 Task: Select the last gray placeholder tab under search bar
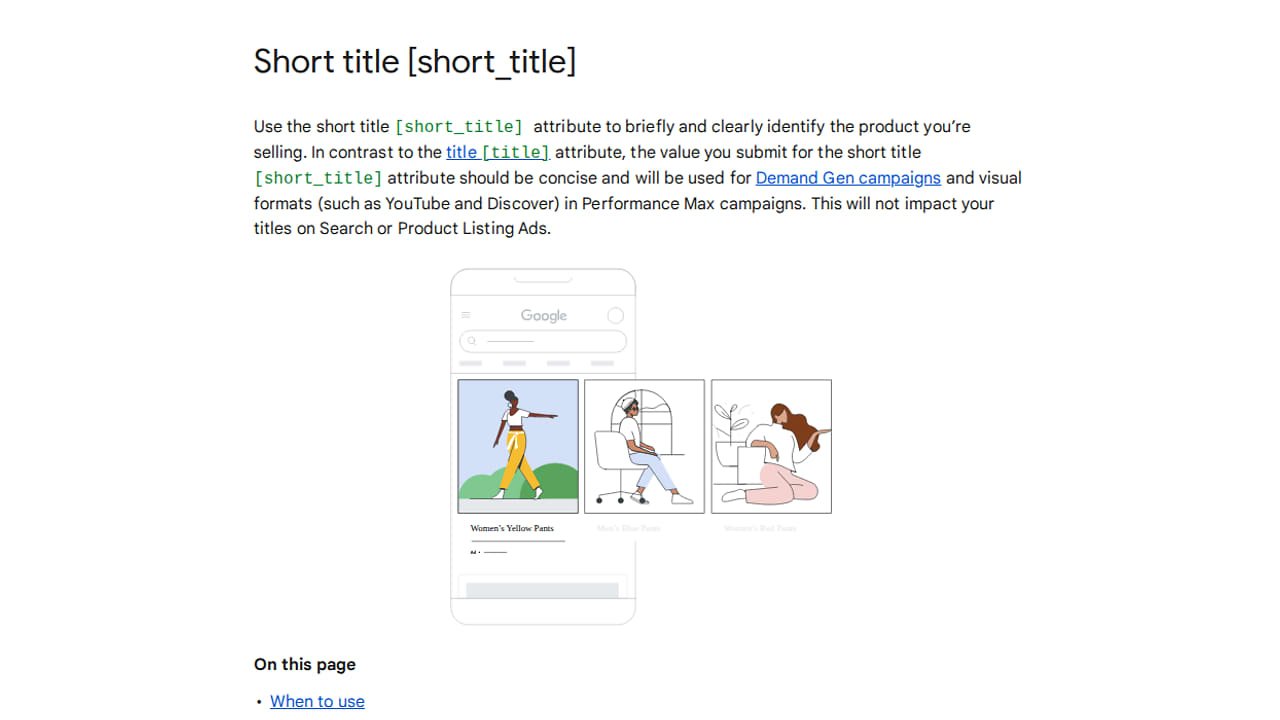tap(602, 363)
